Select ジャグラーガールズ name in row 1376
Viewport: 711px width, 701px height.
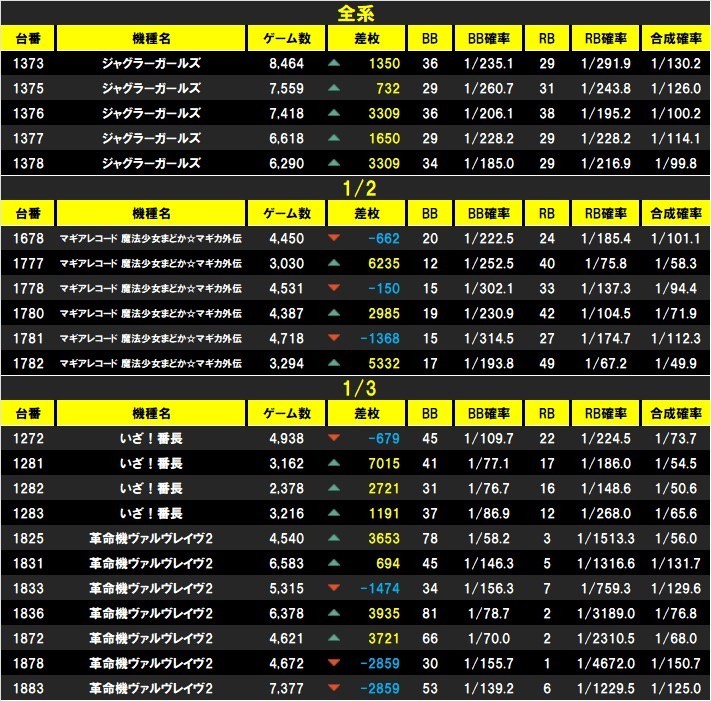(x=151, y=113)
